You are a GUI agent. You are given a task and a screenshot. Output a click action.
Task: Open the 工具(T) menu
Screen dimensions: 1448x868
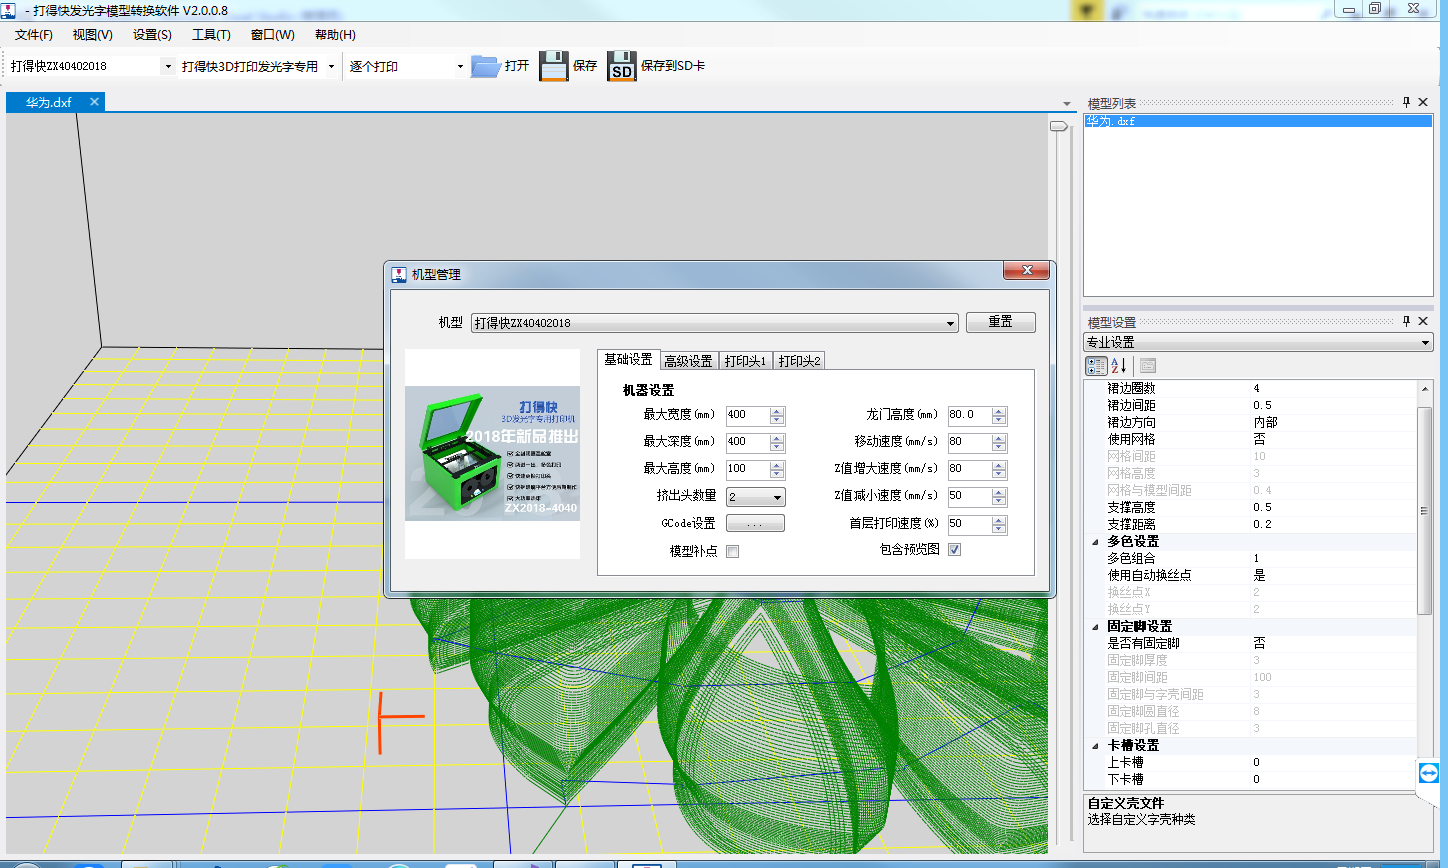pos(211,35)
